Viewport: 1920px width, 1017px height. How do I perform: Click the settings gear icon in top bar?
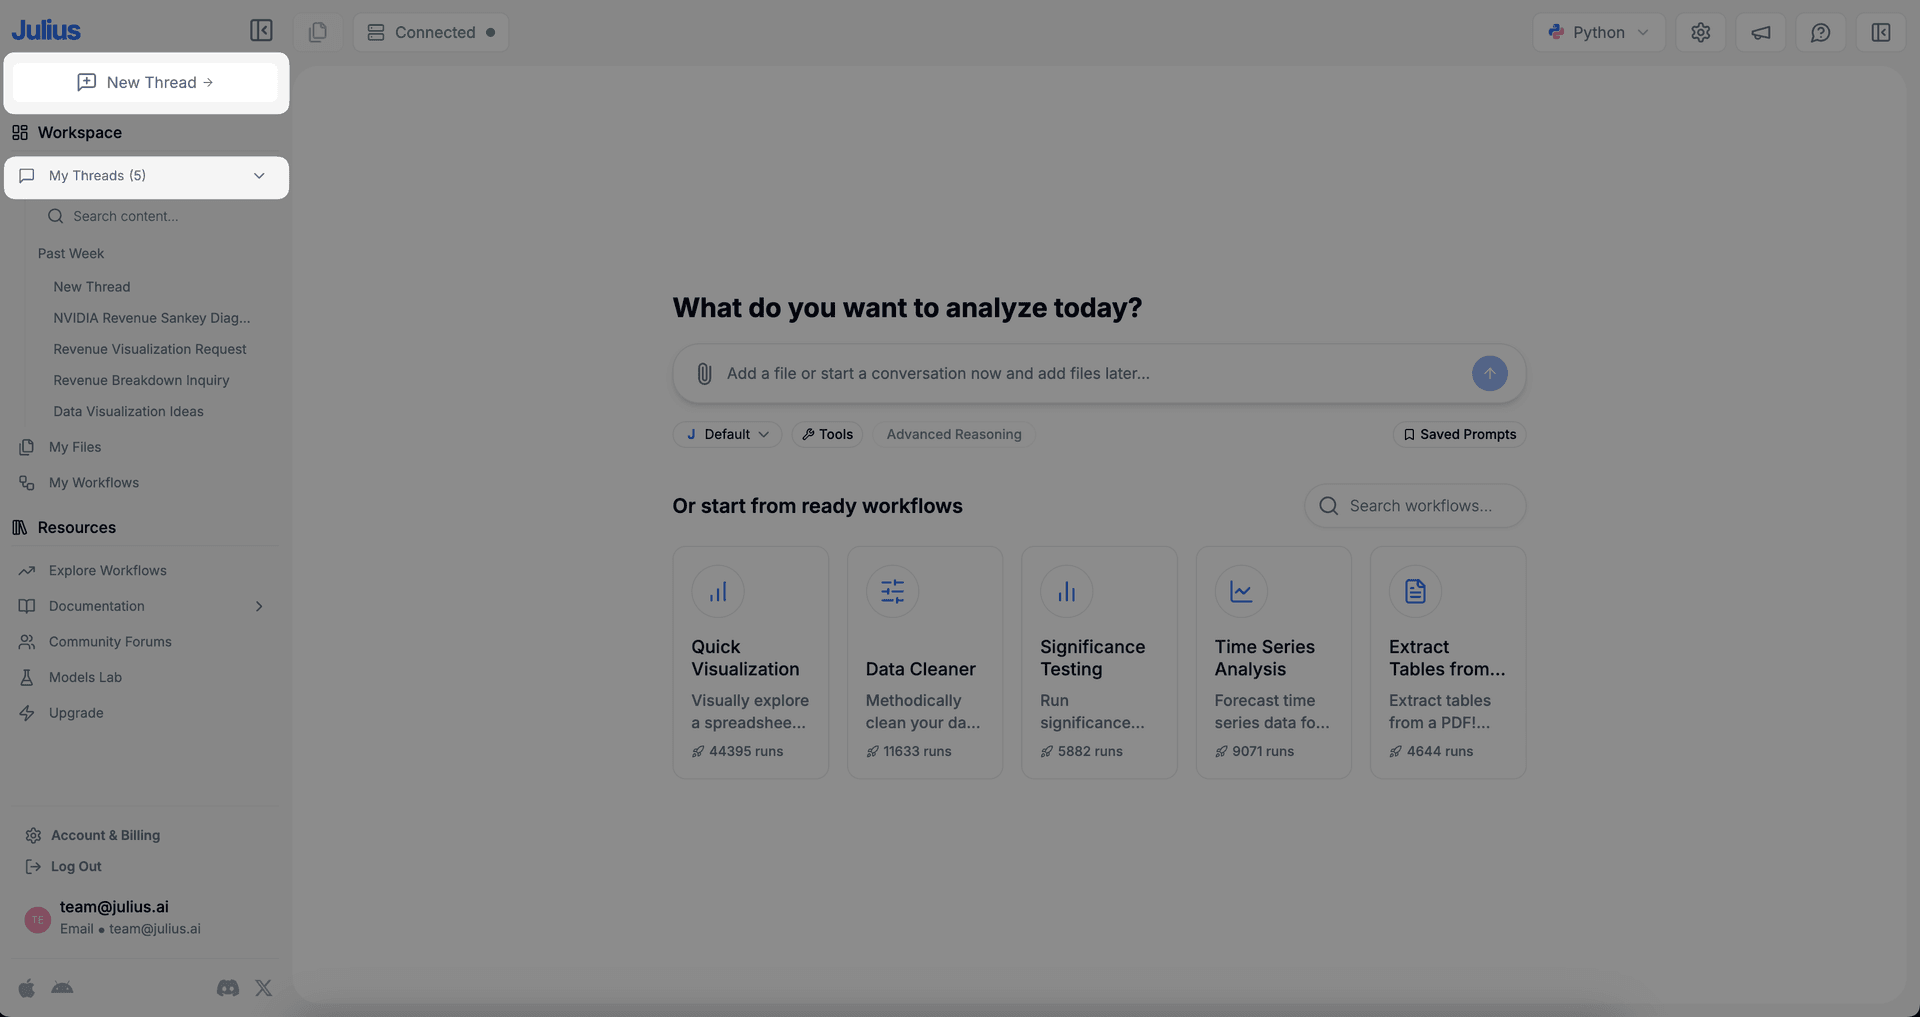click(x=1700, y=33)
